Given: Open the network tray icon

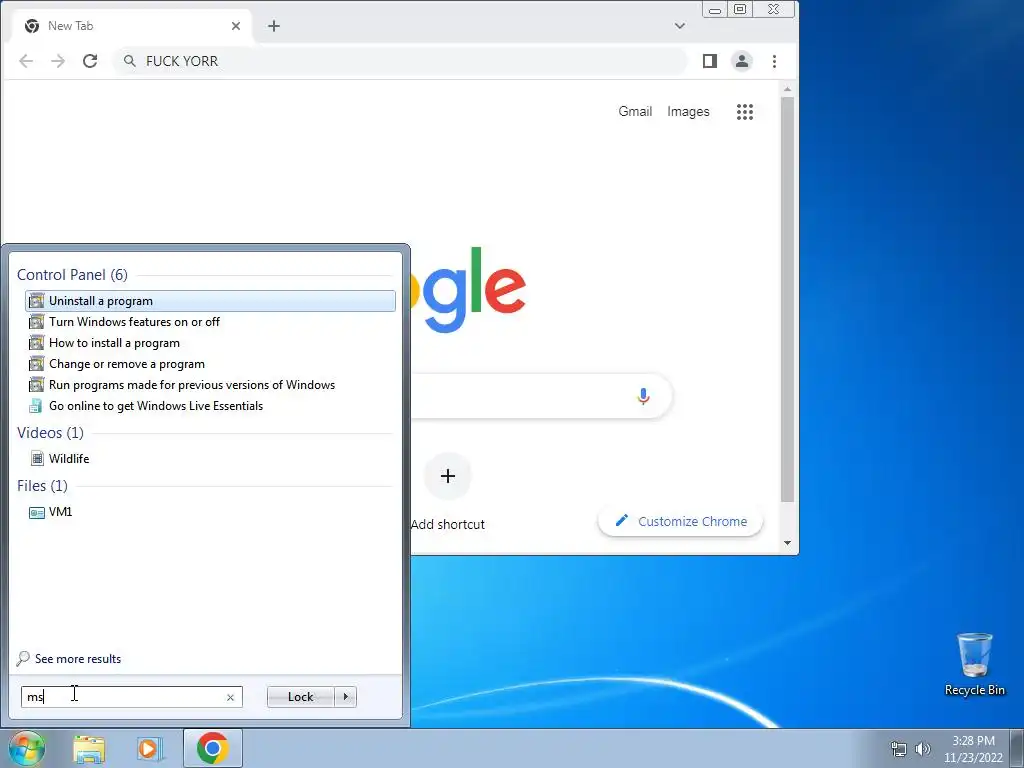Looking at the screenshot, I should [x=899, y=749].
